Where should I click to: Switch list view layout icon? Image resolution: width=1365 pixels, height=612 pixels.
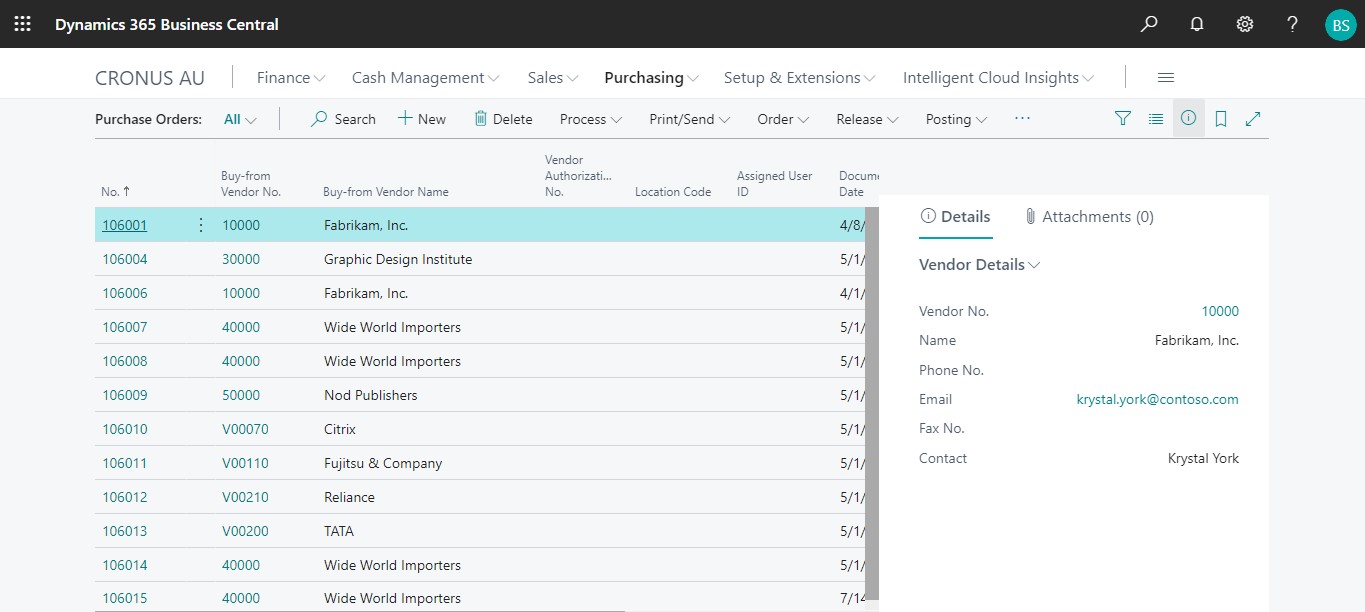click(1156, 119)
